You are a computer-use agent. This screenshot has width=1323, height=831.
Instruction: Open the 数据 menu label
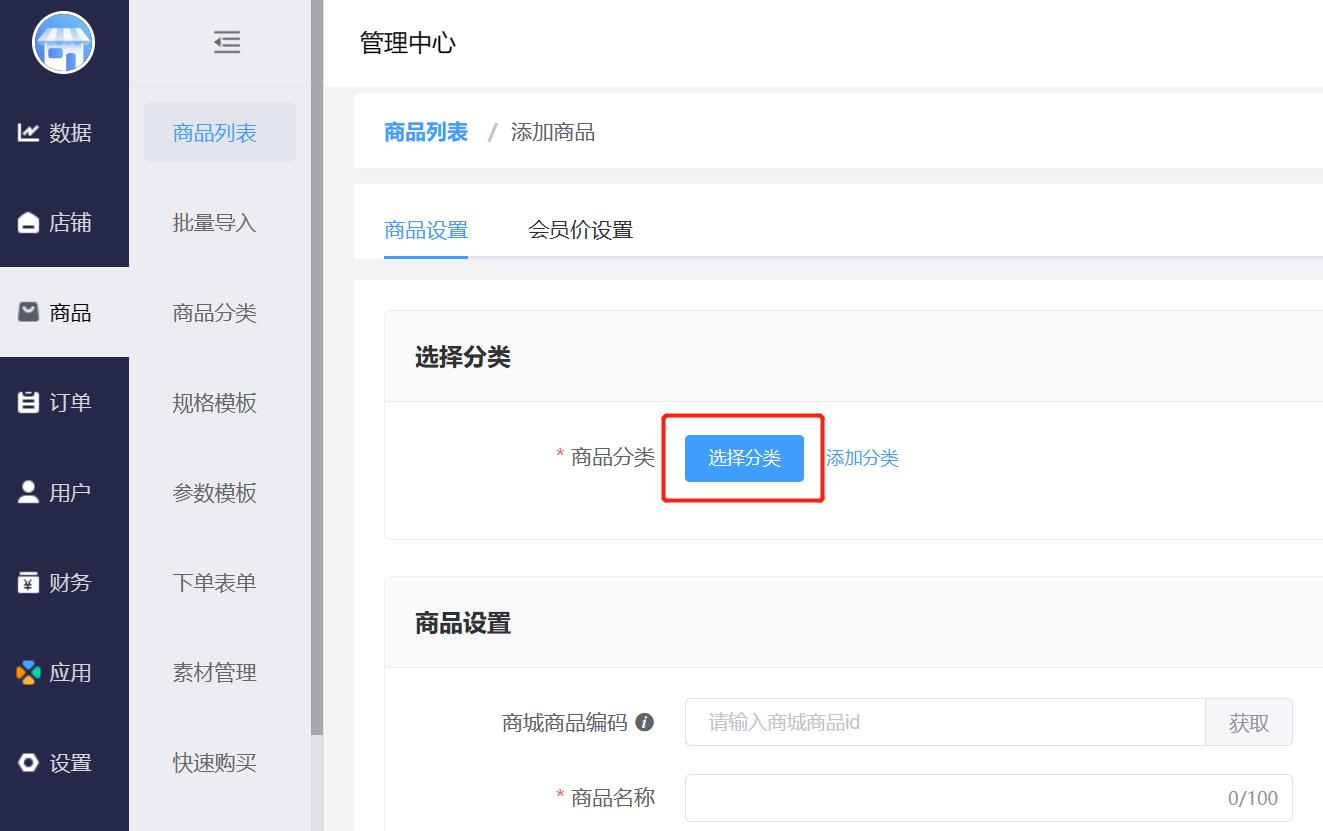[70, 132]
